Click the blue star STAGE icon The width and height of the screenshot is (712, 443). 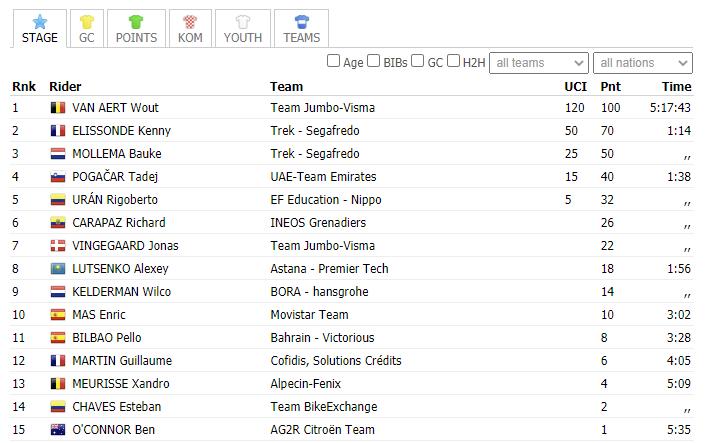click(40, 21)
